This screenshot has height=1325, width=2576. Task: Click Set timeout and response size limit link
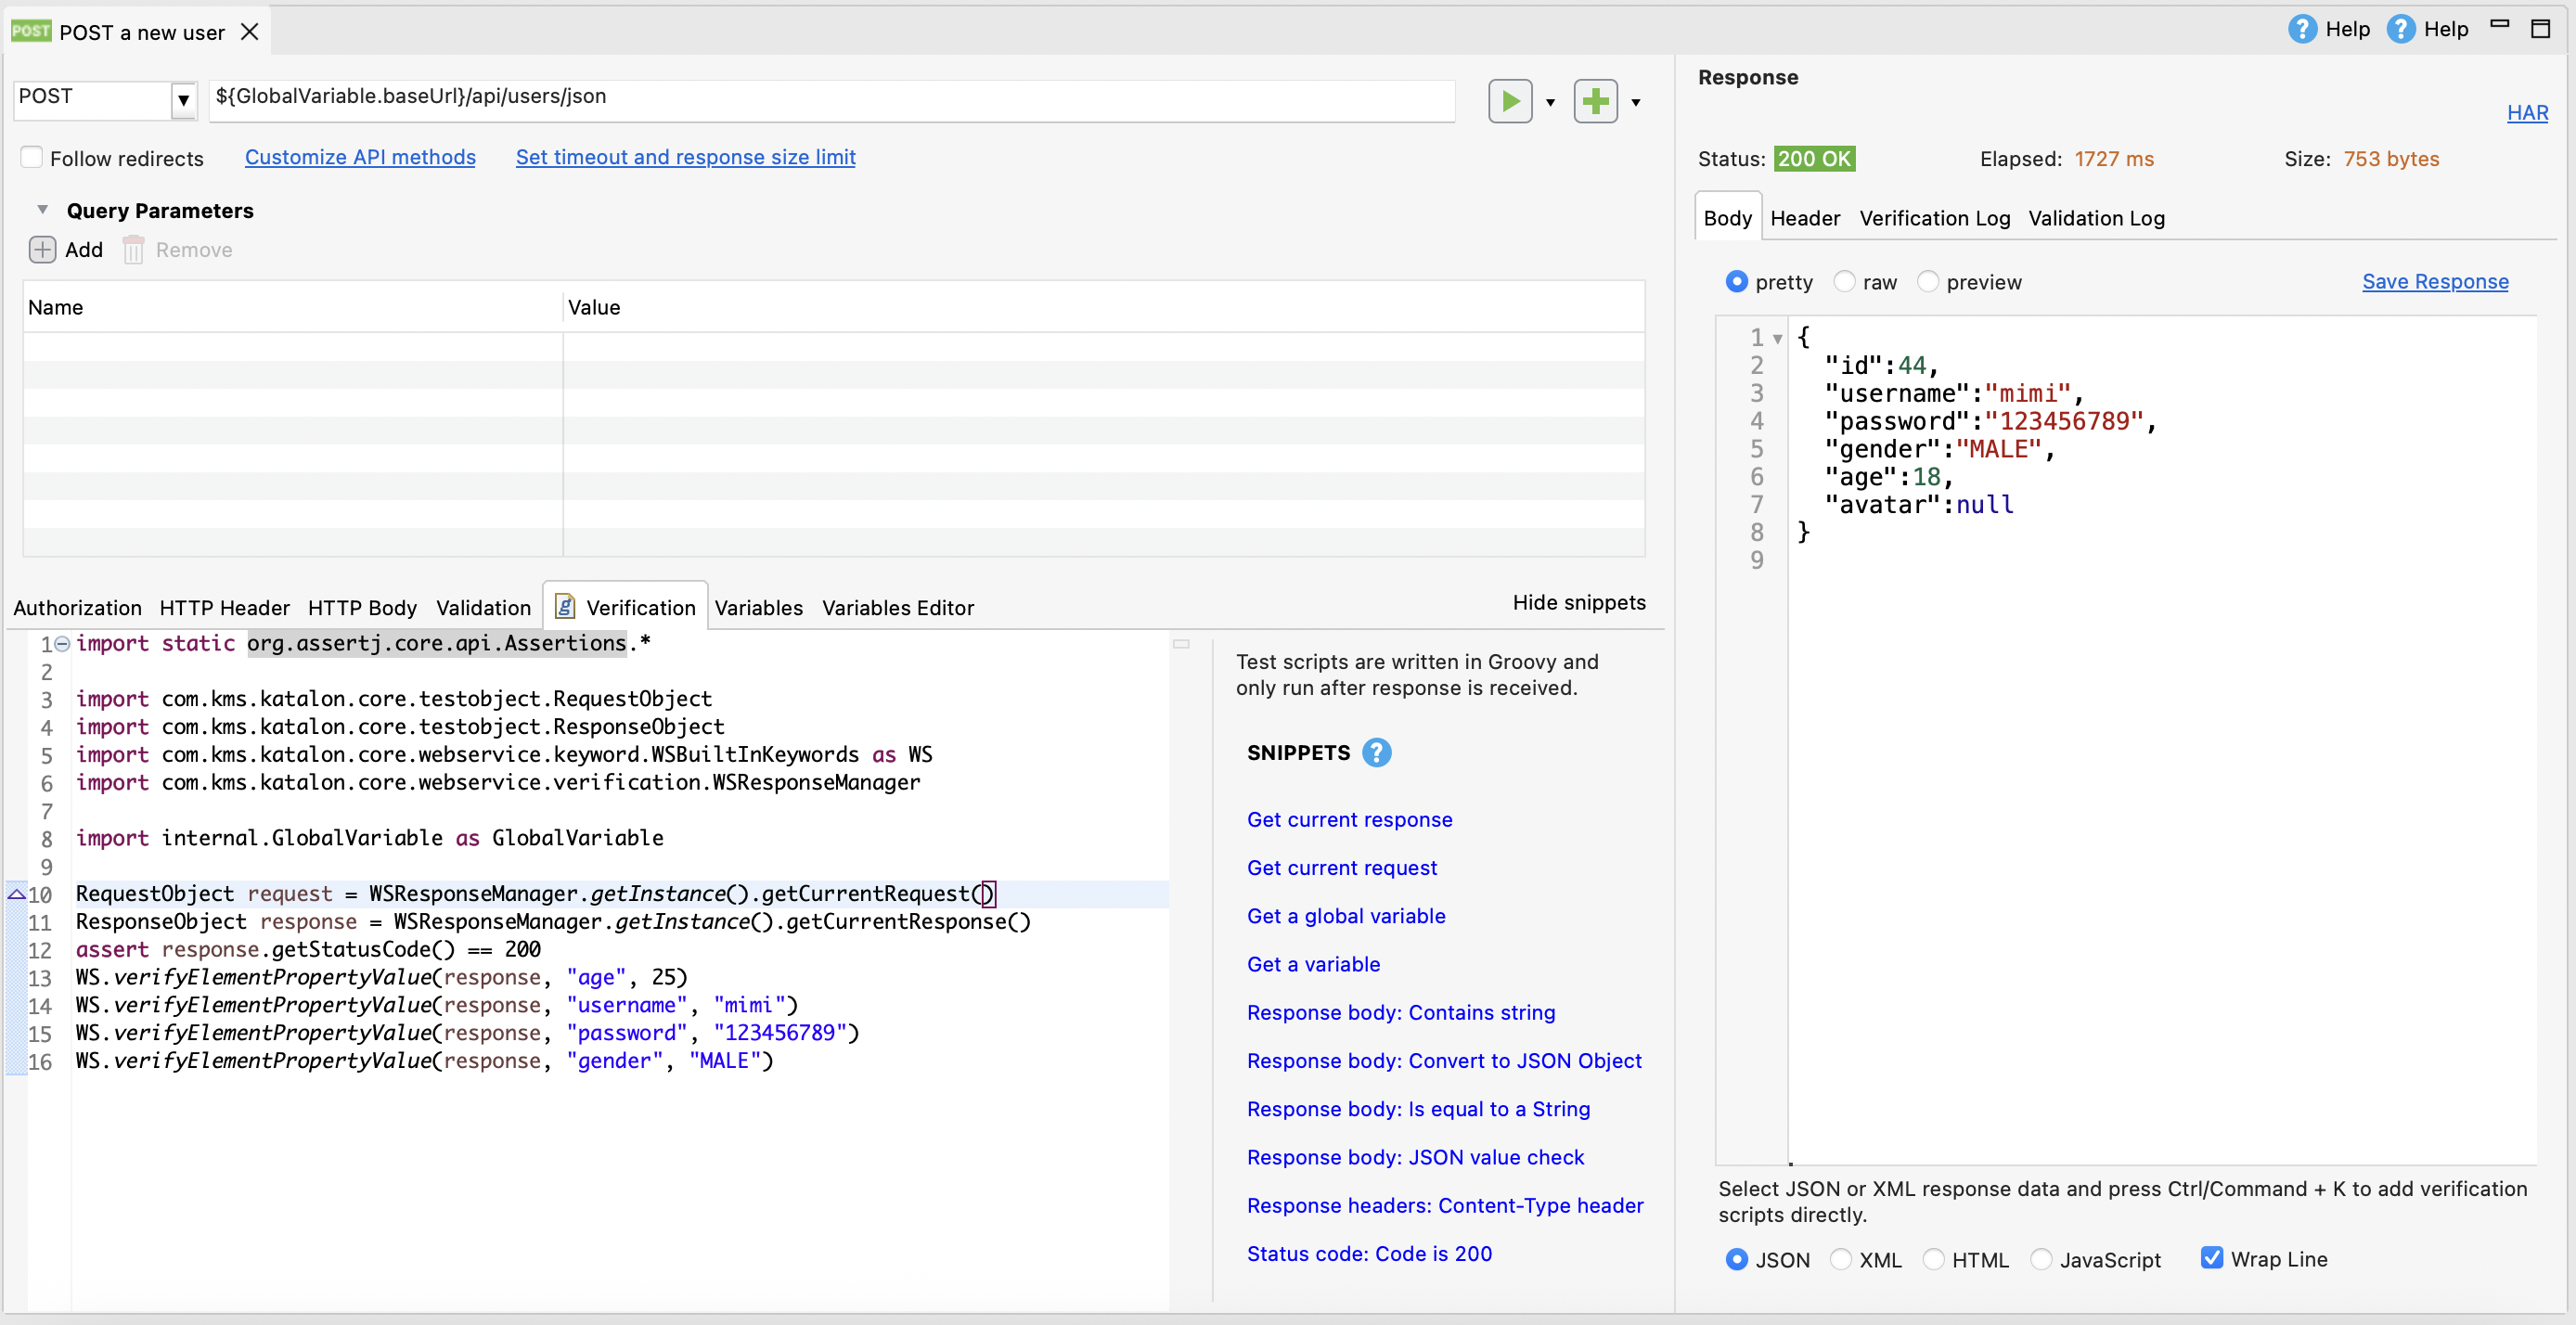(x=685, y=157)
